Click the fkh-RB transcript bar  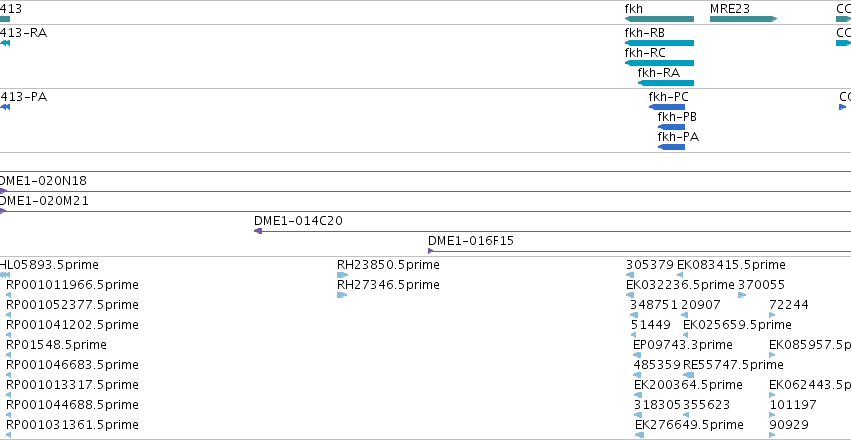pyautogui.click(x=659, y=43)
